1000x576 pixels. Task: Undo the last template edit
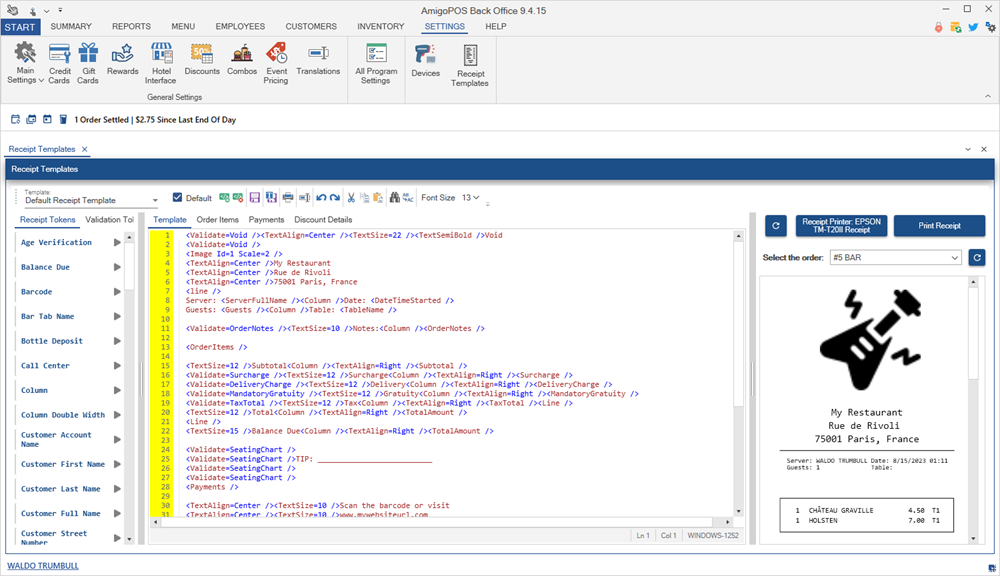pos(321,198)
